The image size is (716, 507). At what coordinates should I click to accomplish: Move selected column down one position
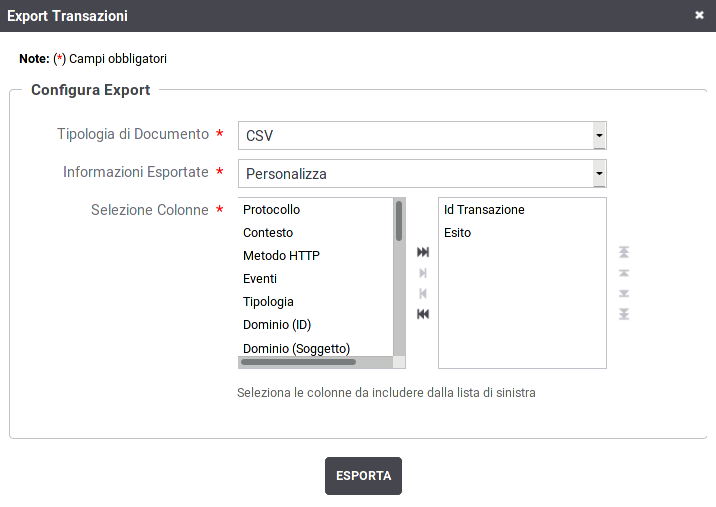pos(624,293)
